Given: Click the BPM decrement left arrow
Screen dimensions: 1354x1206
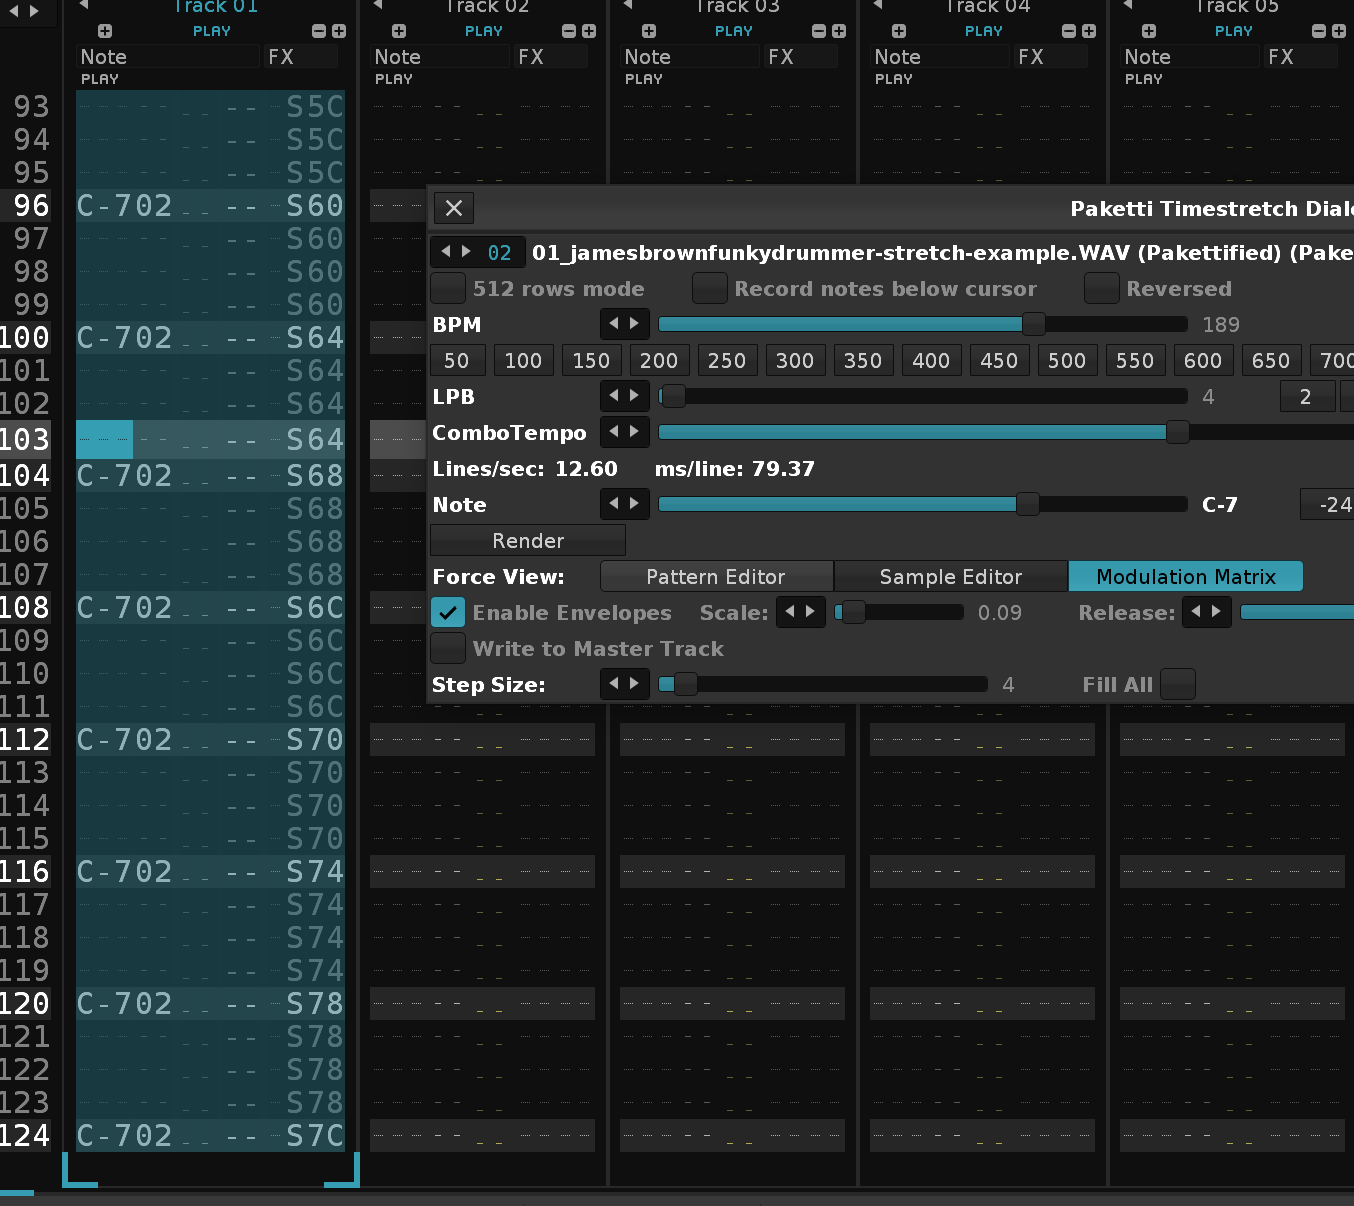Looking at the screenshot, I should click(x=615, y=324).
